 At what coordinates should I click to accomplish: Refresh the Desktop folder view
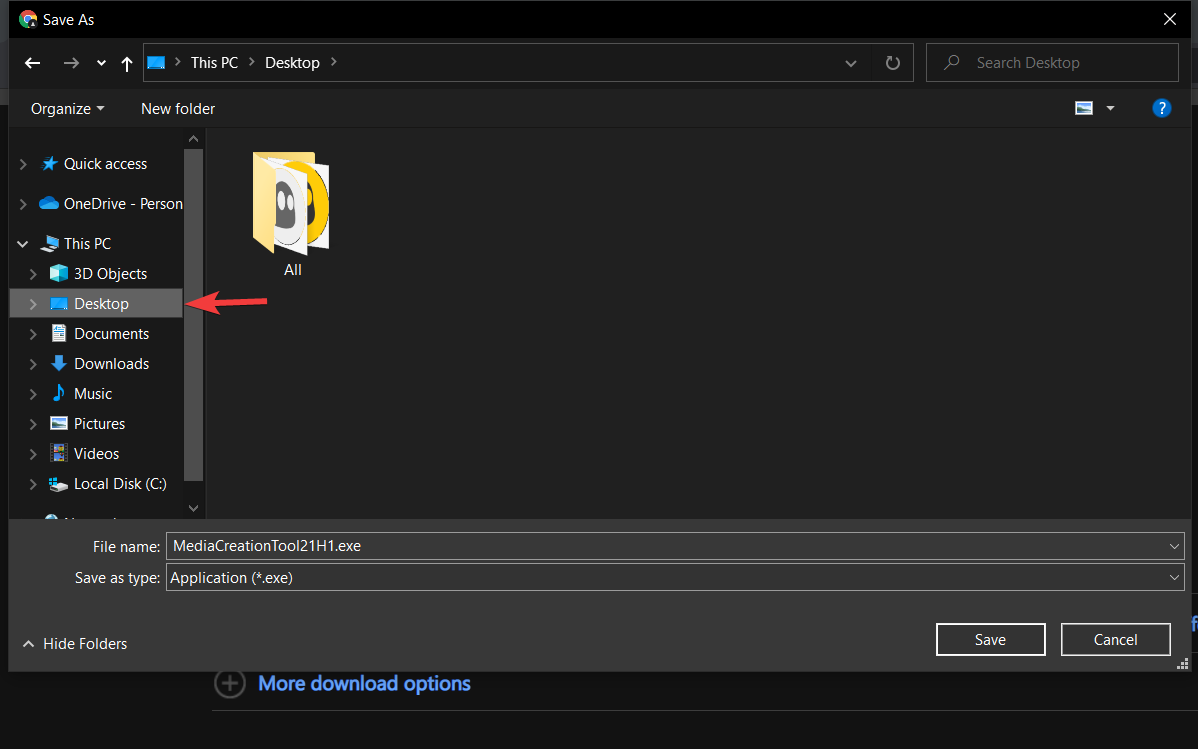click(892, 63)
